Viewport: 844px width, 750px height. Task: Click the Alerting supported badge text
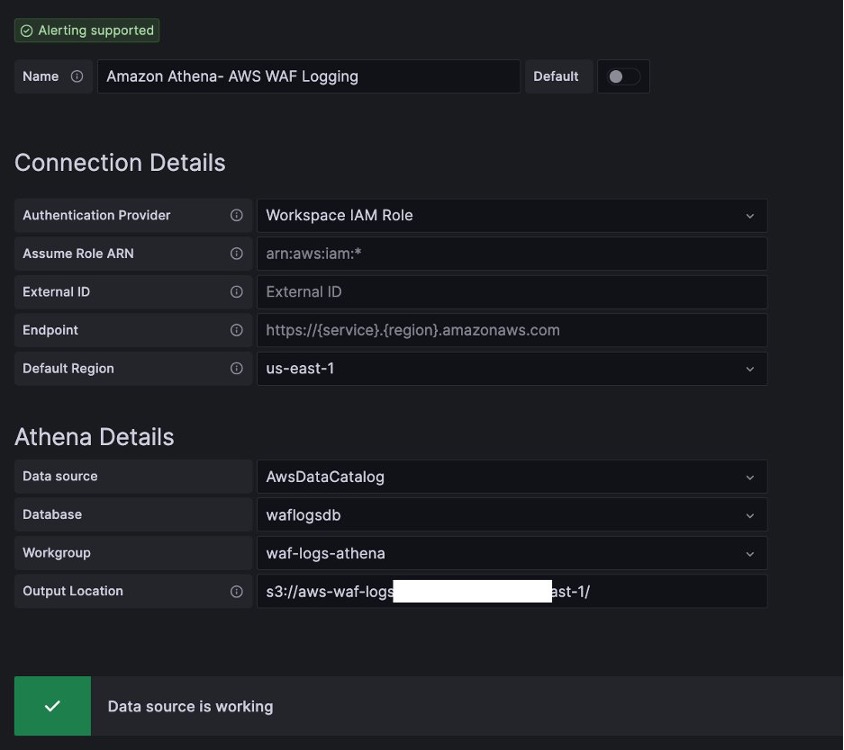coord(96,31)
